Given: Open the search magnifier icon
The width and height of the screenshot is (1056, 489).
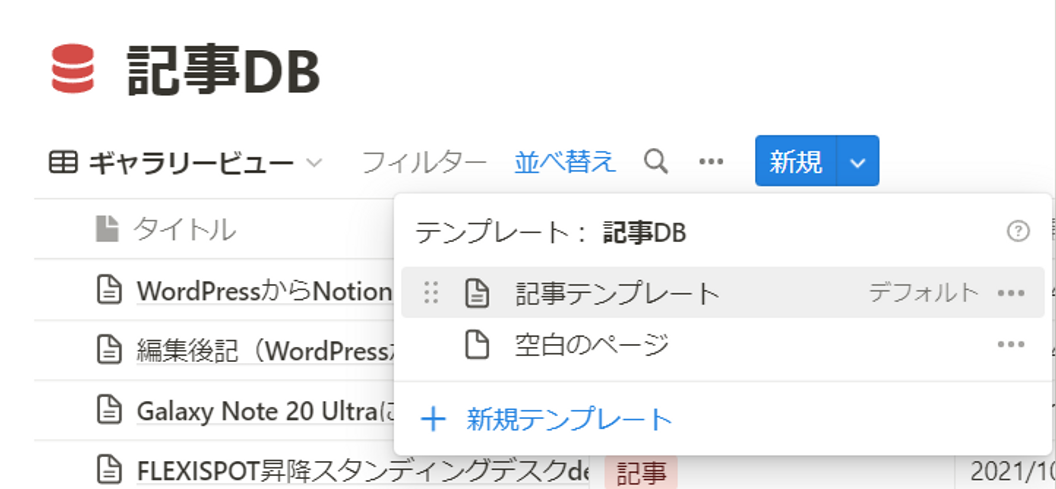Looking at the screenshot, I should [x=656, y=162].
